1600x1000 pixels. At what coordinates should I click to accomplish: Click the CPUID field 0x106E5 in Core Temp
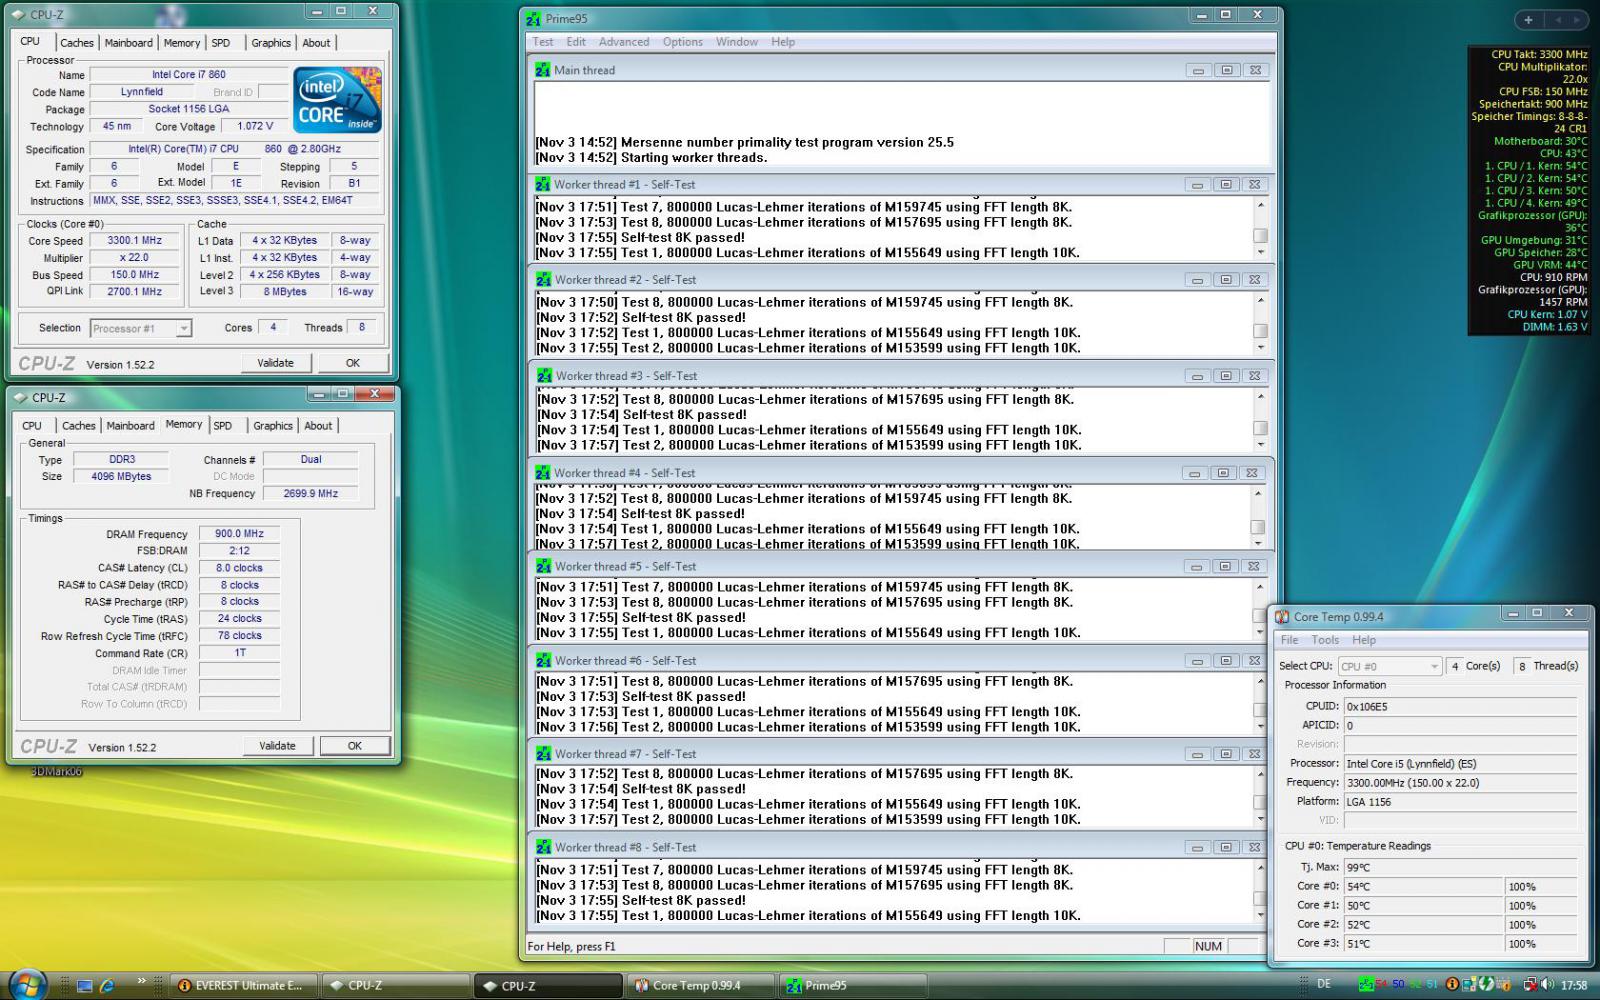click(x=1460, y=706)
